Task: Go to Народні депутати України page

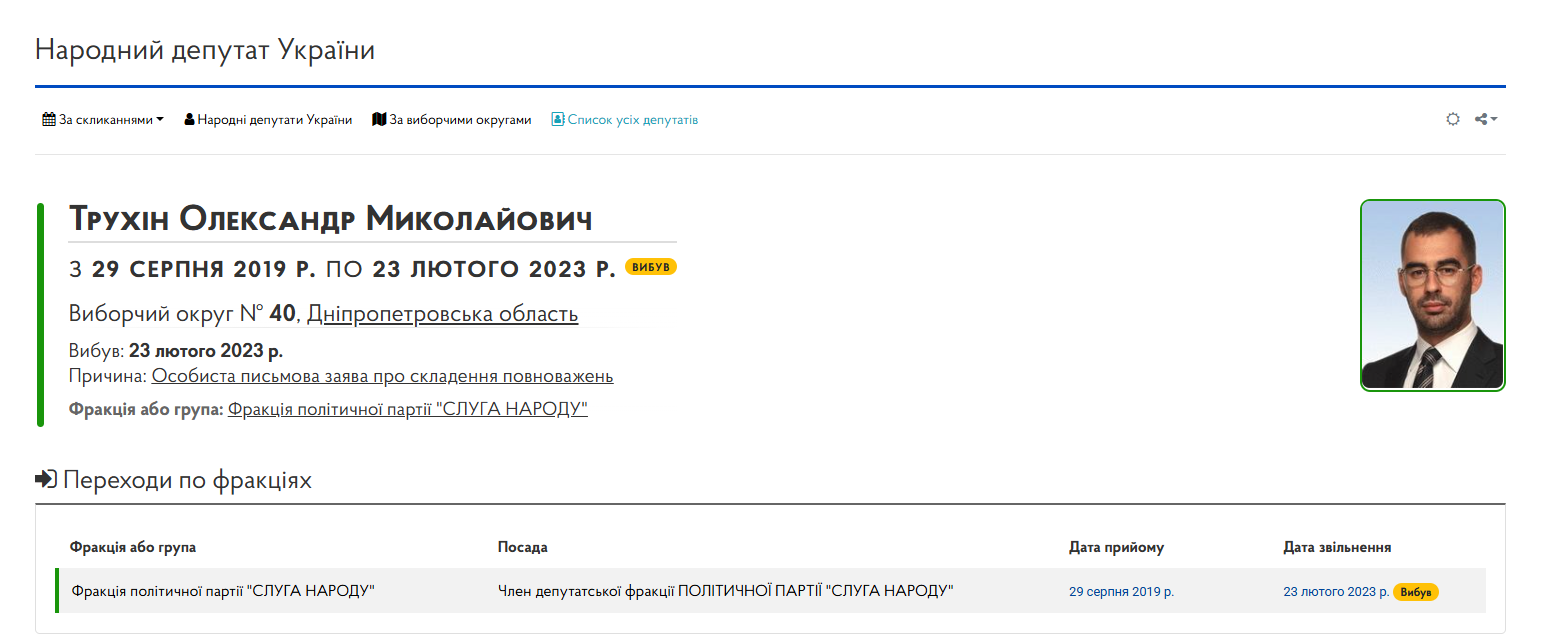Action: coord(268,120)
